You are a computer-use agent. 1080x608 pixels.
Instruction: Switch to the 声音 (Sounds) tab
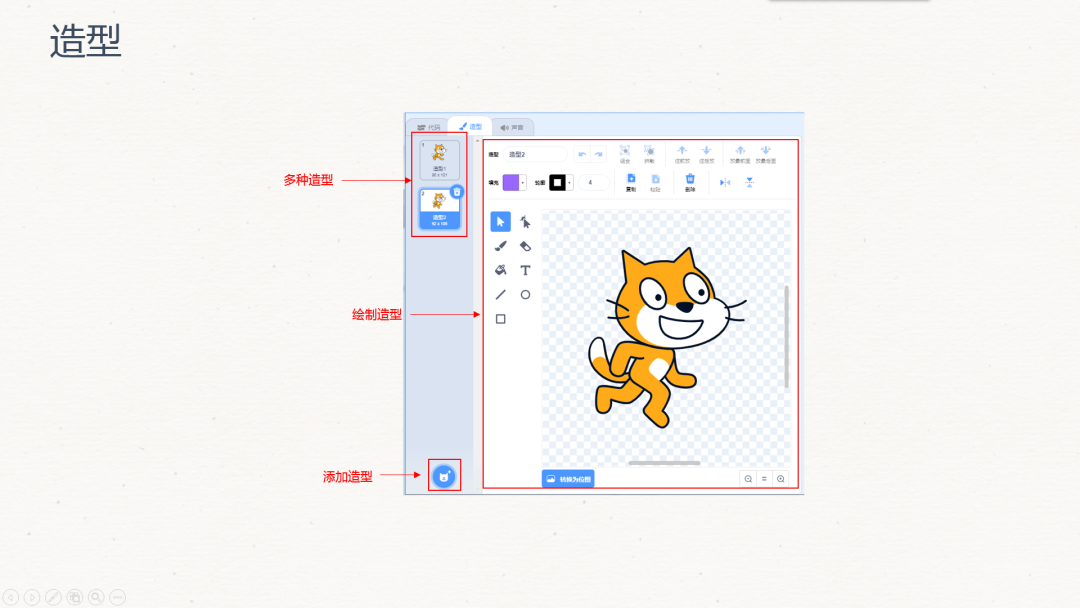click(x=512, y=127)
